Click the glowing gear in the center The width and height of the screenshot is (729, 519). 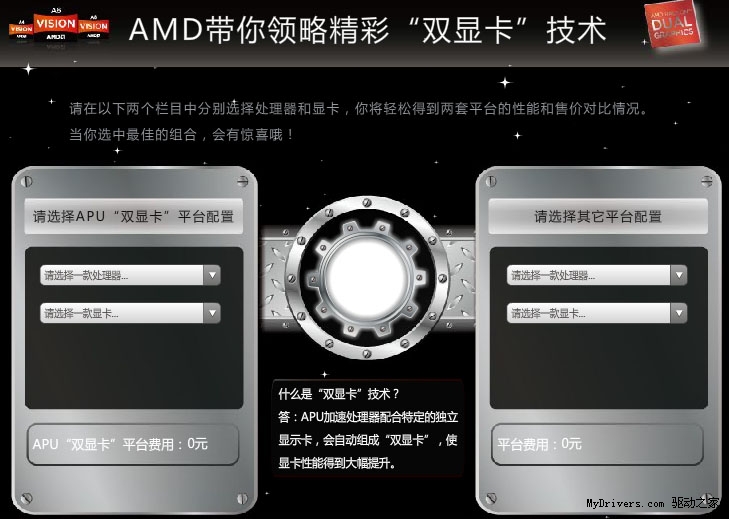pos(367,278)
